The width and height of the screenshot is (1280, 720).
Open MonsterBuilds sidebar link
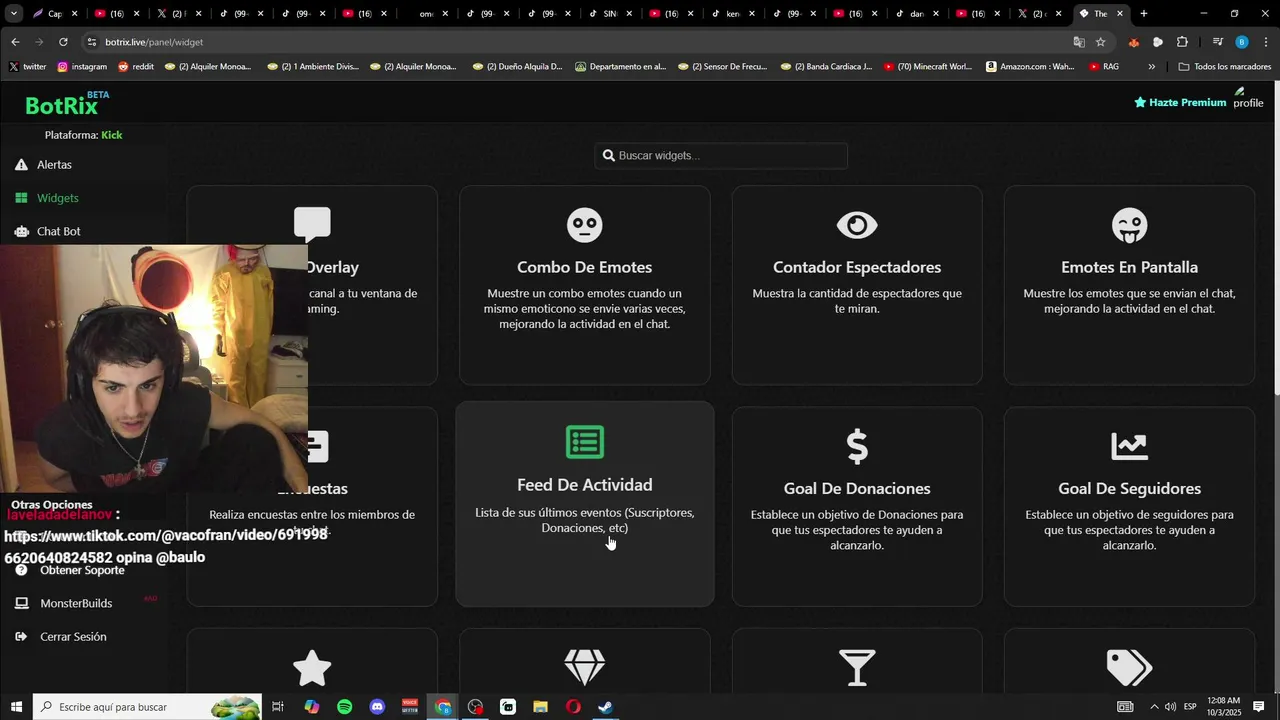[x=76, y=603]
